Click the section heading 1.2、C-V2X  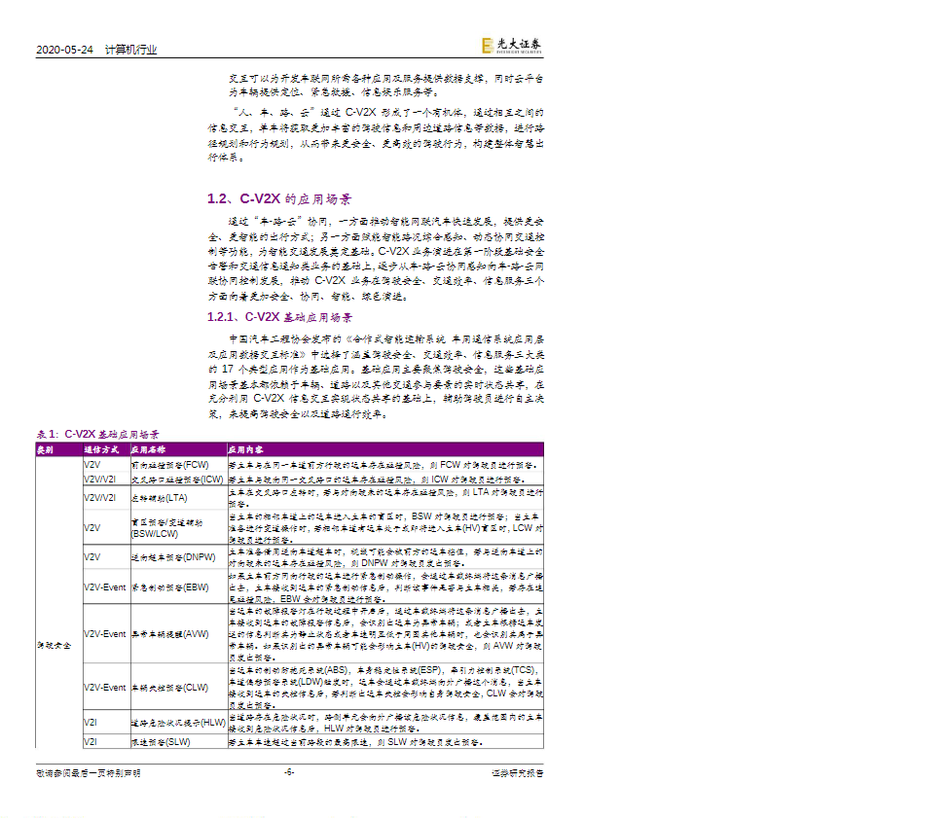coord(278,199)
